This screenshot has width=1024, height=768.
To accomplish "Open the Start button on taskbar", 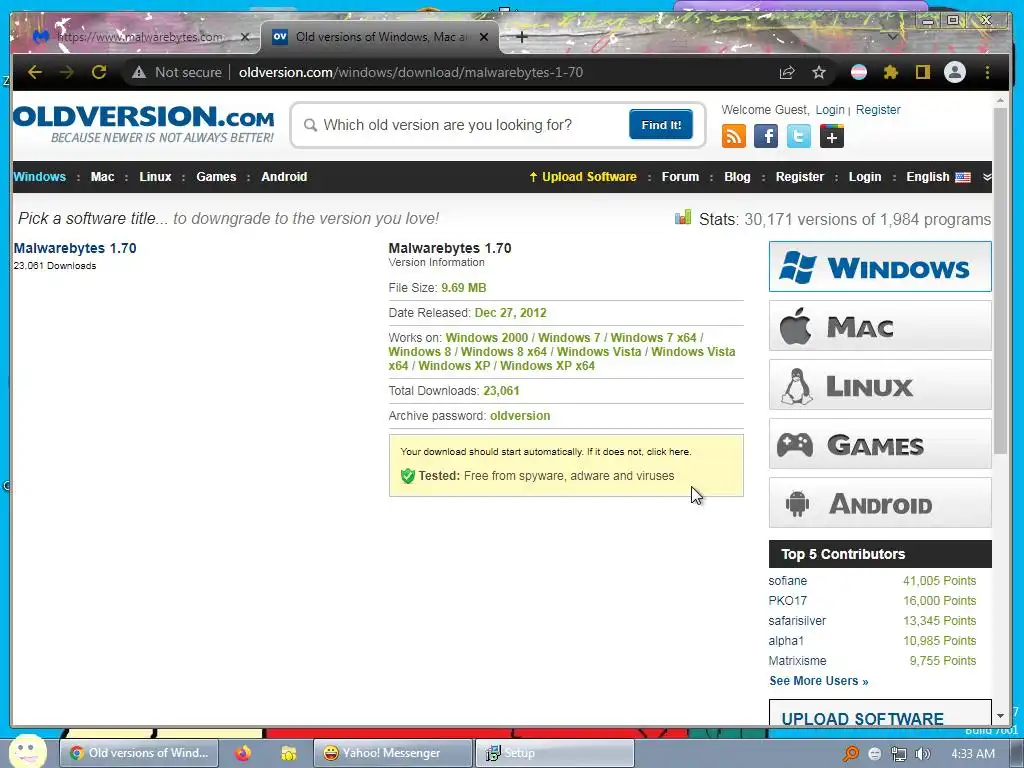I will [x=27, y=752].
